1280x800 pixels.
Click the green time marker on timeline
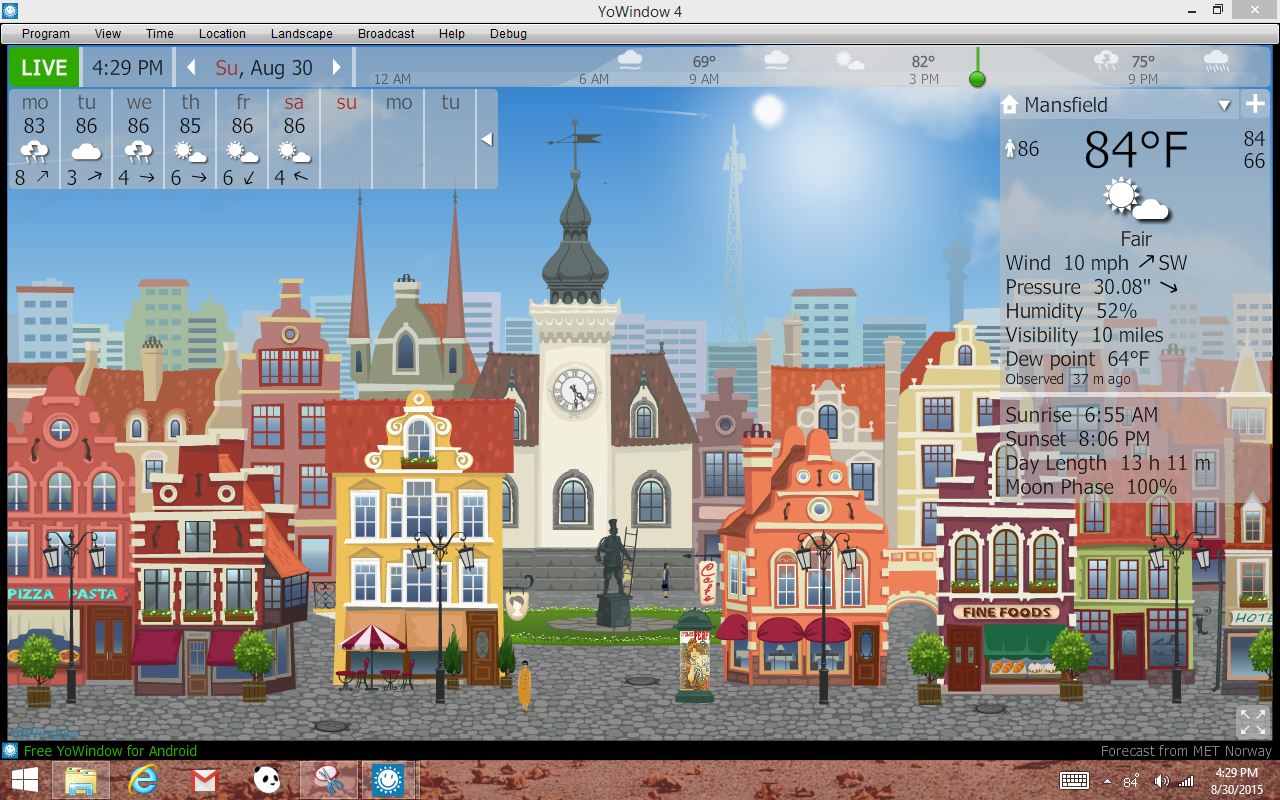(977, 79)
